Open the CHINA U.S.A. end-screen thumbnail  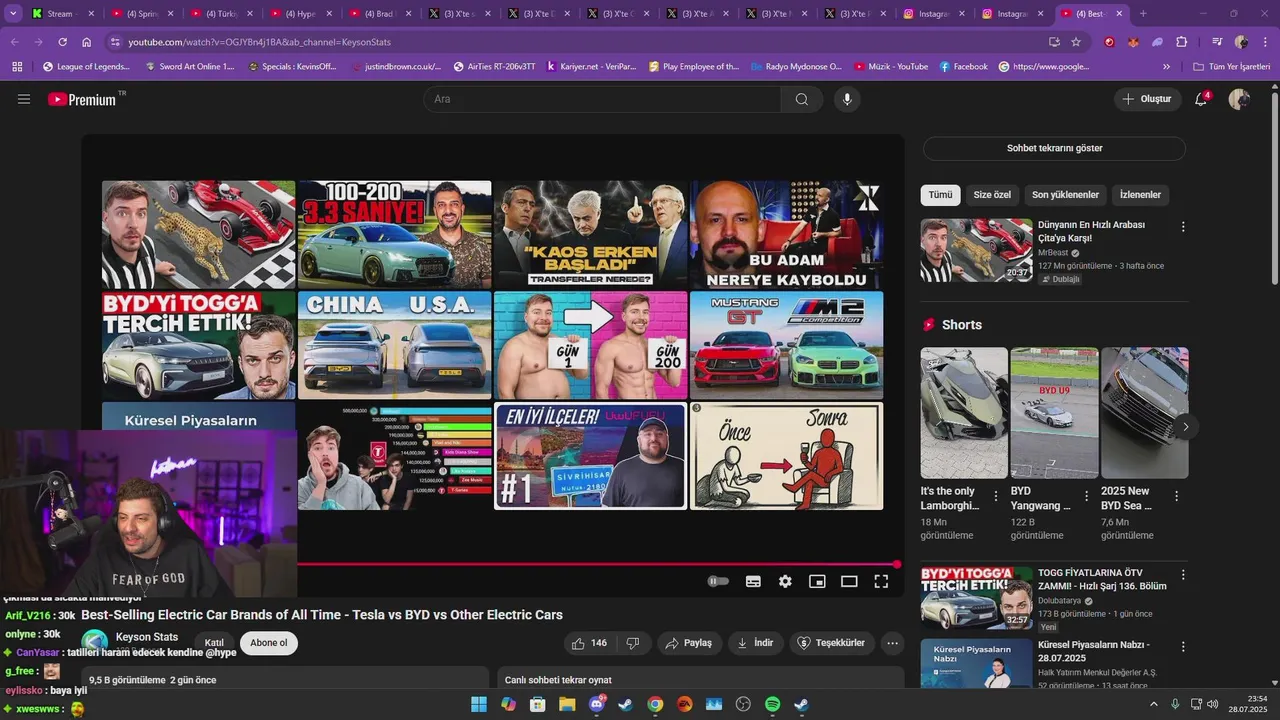tap(394, 345)
